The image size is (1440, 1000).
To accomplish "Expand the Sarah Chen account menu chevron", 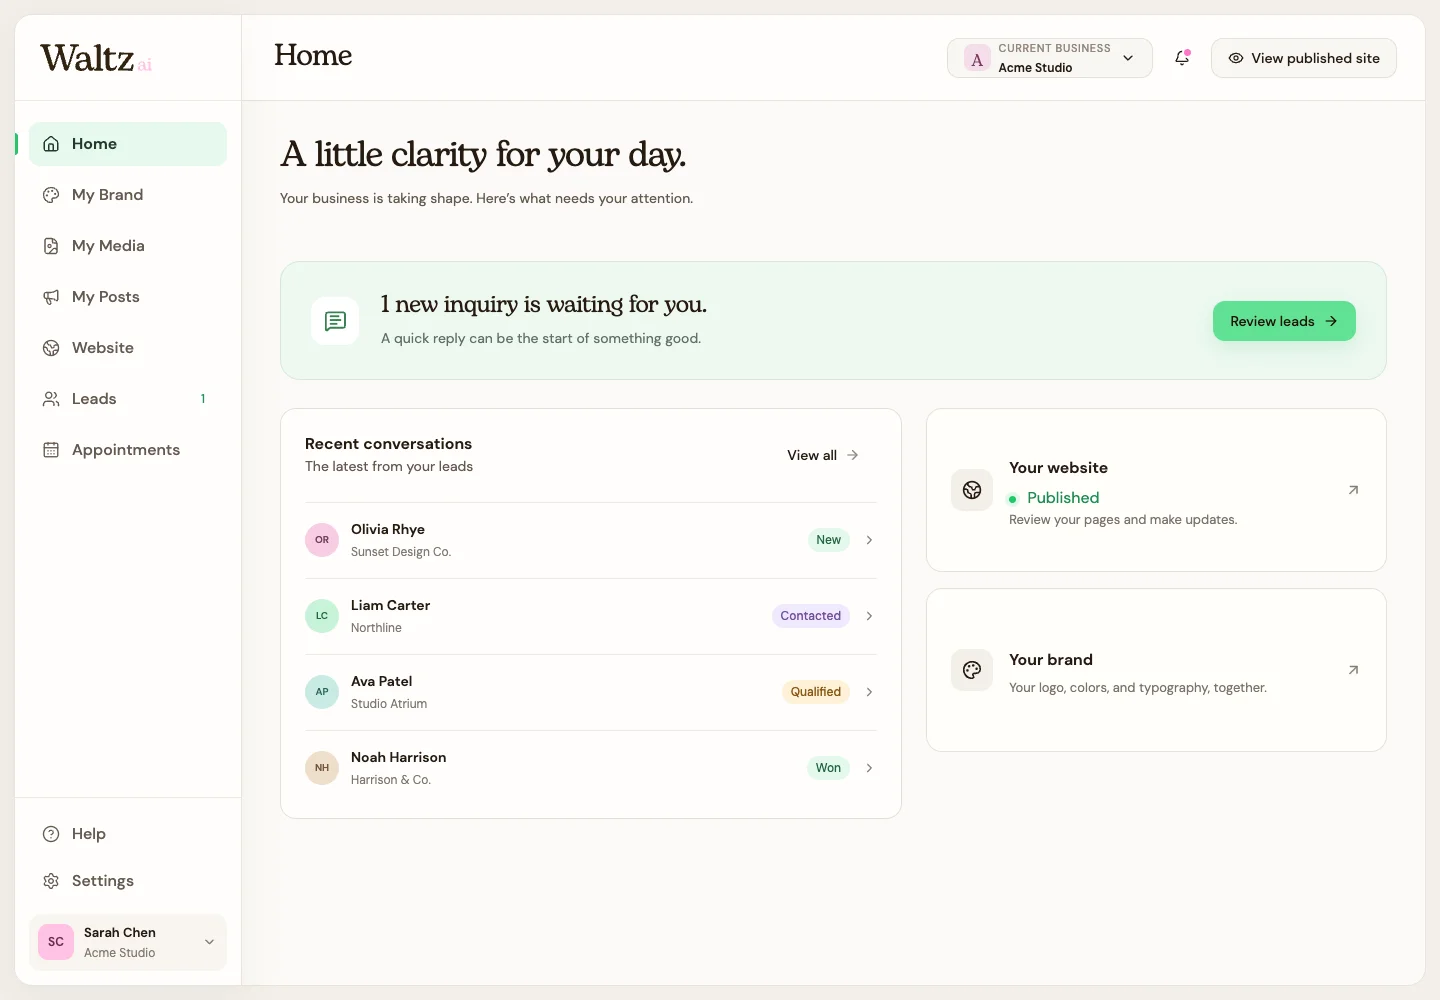I will pyautogui.click(x=209, y=942).
